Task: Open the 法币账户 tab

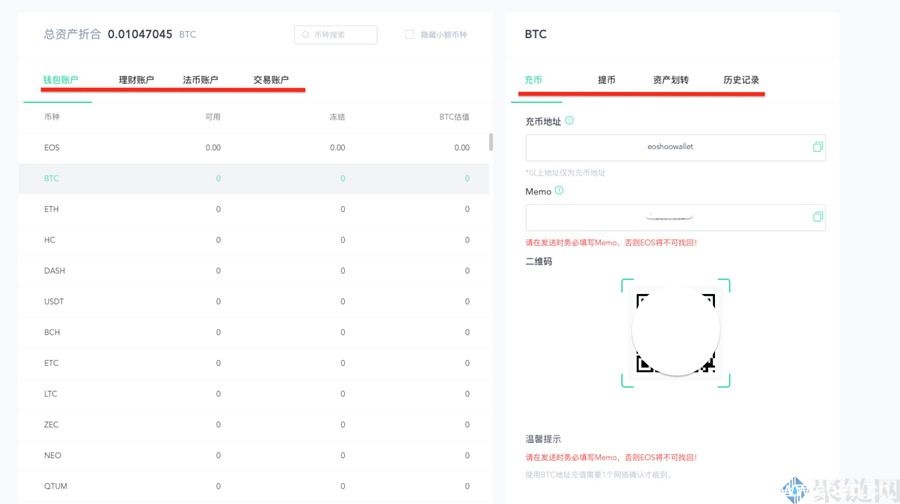Action: pos(200,80)
